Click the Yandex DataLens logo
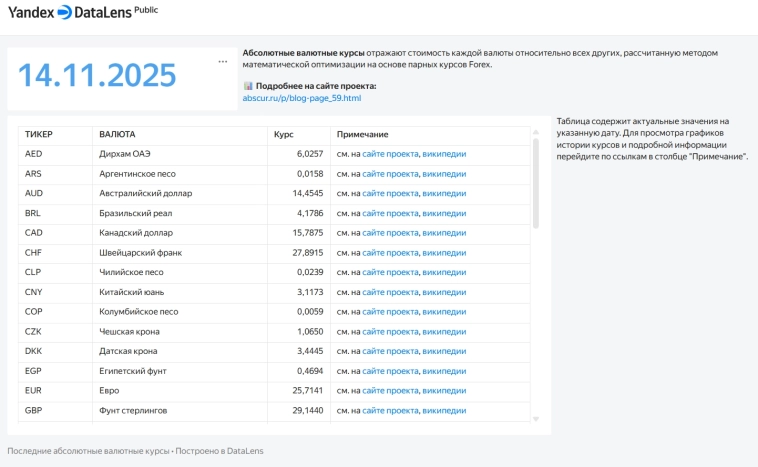Screen dimensions: 758x467 point(70,12)
